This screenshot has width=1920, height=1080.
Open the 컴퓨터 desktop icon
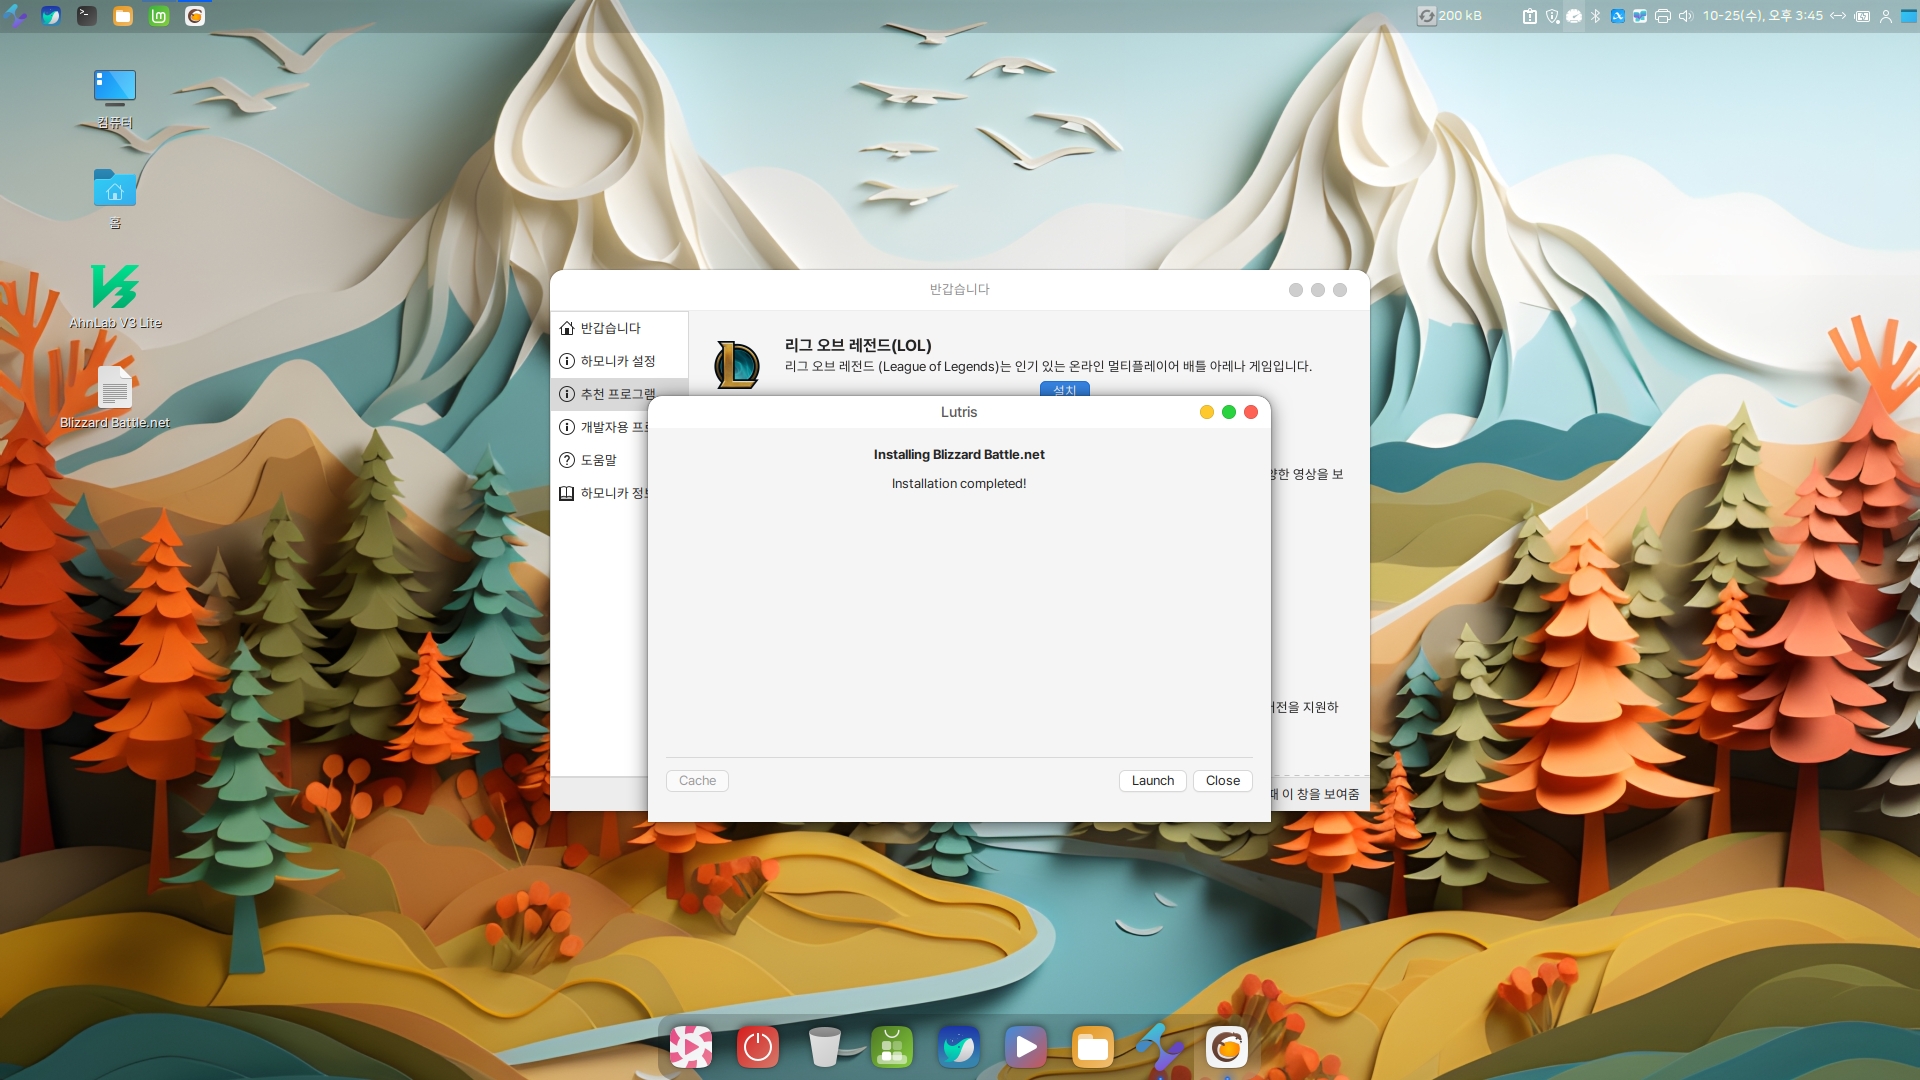[115, 88]
